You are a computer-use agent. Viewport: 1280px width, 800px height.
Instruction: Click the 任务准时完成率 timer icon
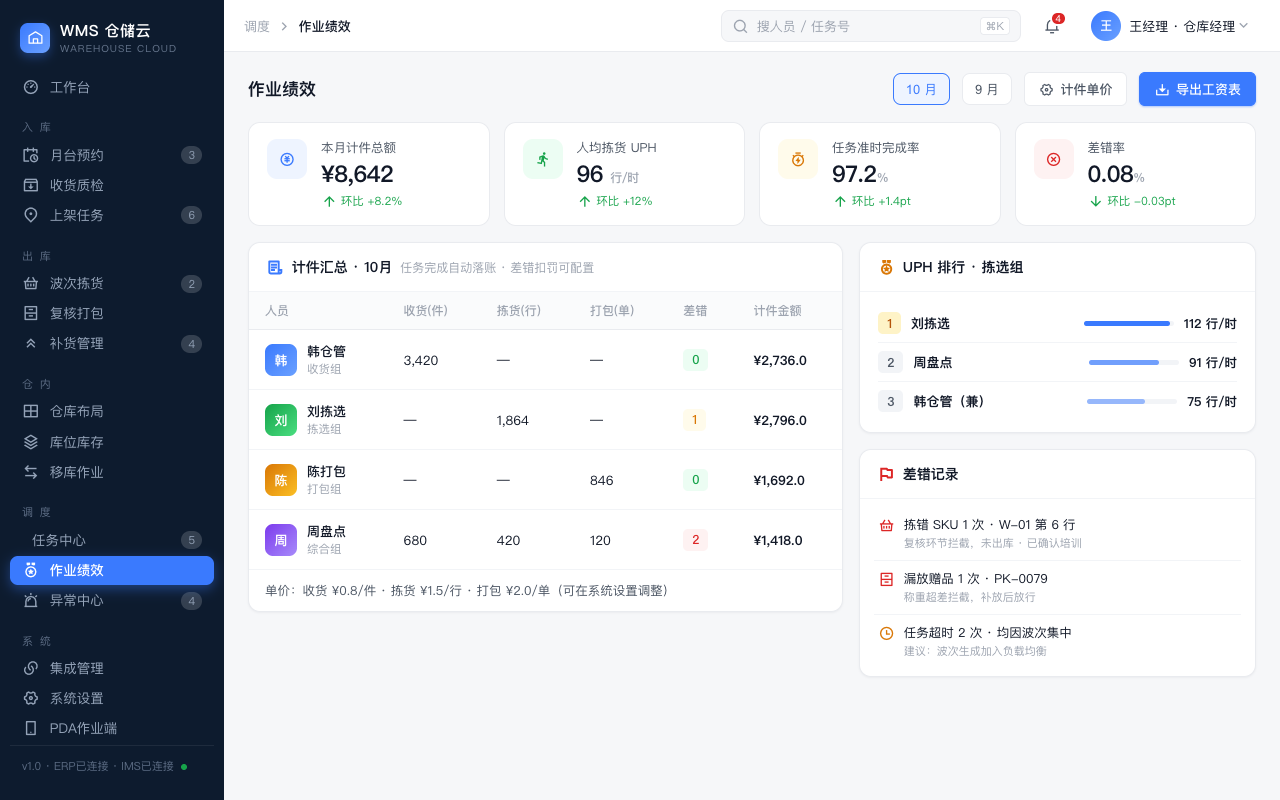tap(798, 159)
